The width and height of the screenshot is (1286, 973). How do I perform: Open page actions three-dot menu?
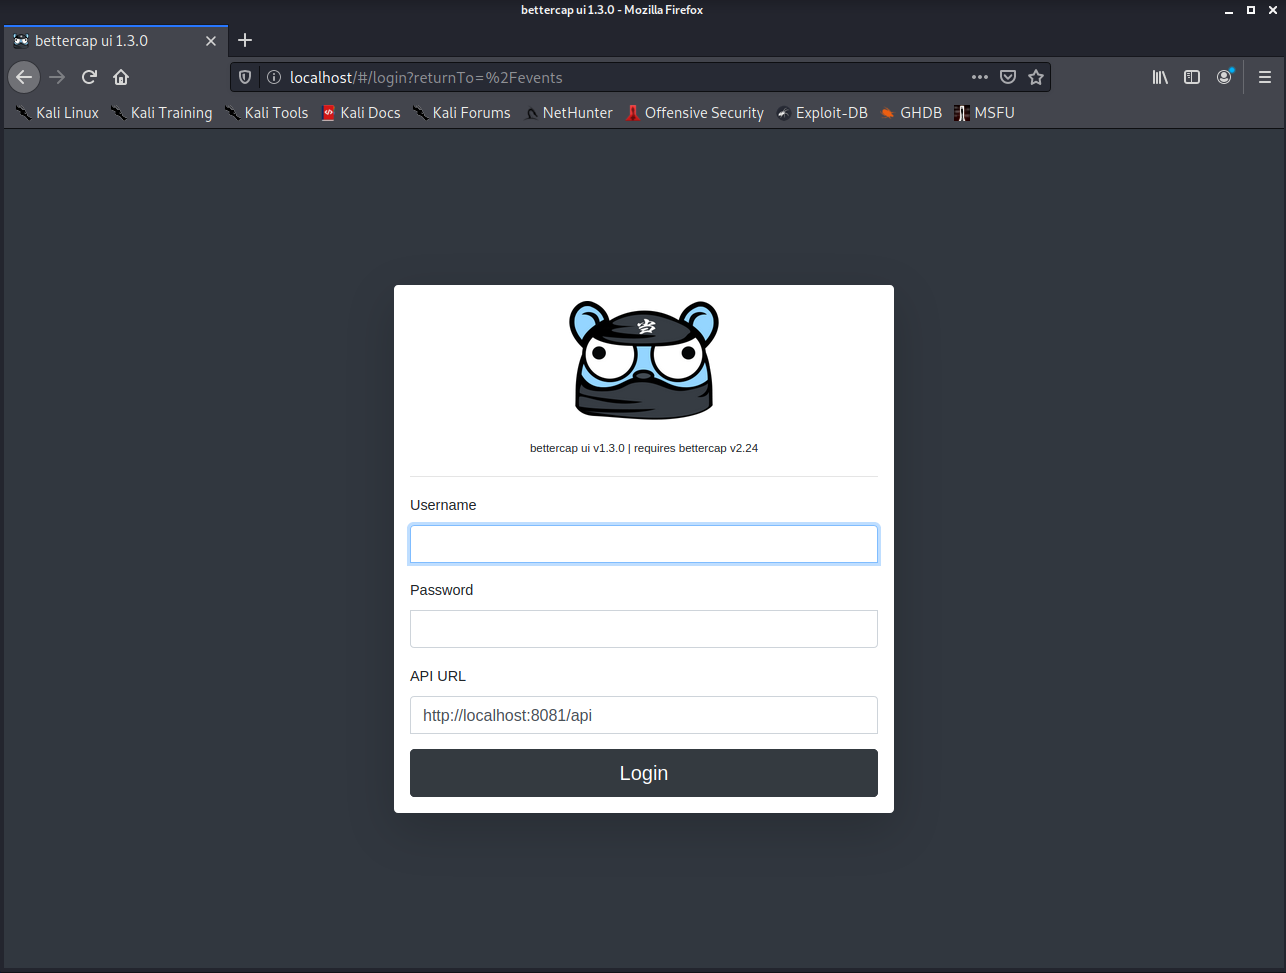pos(980,77)
